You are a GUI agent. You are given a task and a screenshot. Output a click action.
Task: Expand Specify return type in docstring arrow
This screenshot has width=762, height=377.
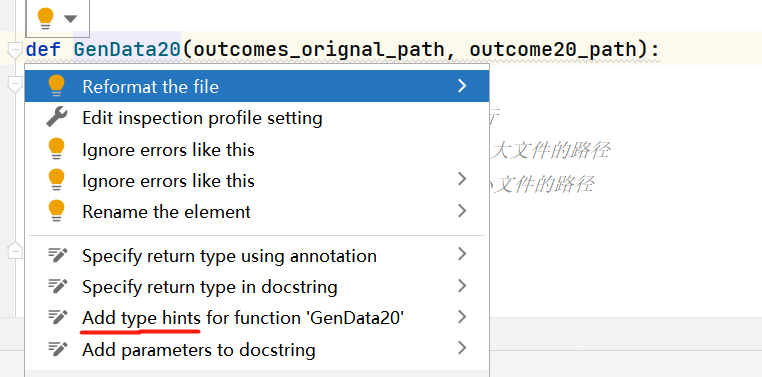click(x=462, y=286)
